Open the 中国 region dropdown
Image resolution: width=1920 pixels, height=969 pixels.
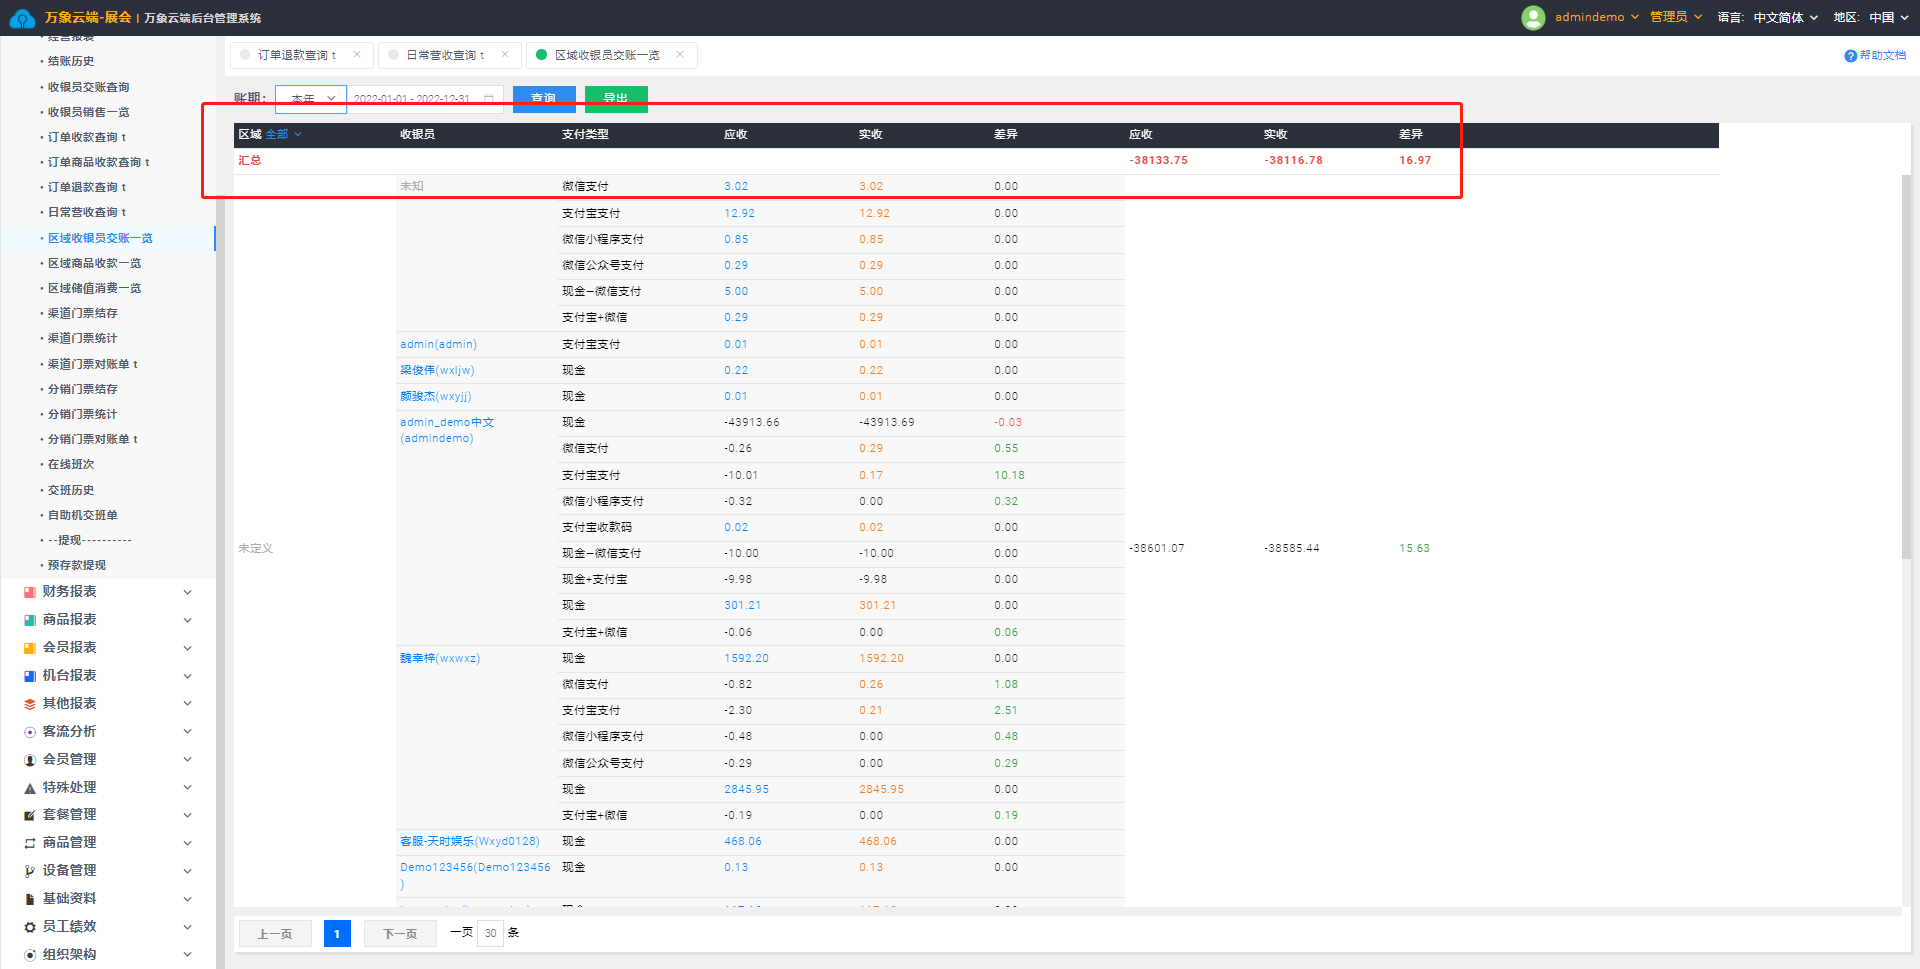[x=1888, y=17]
